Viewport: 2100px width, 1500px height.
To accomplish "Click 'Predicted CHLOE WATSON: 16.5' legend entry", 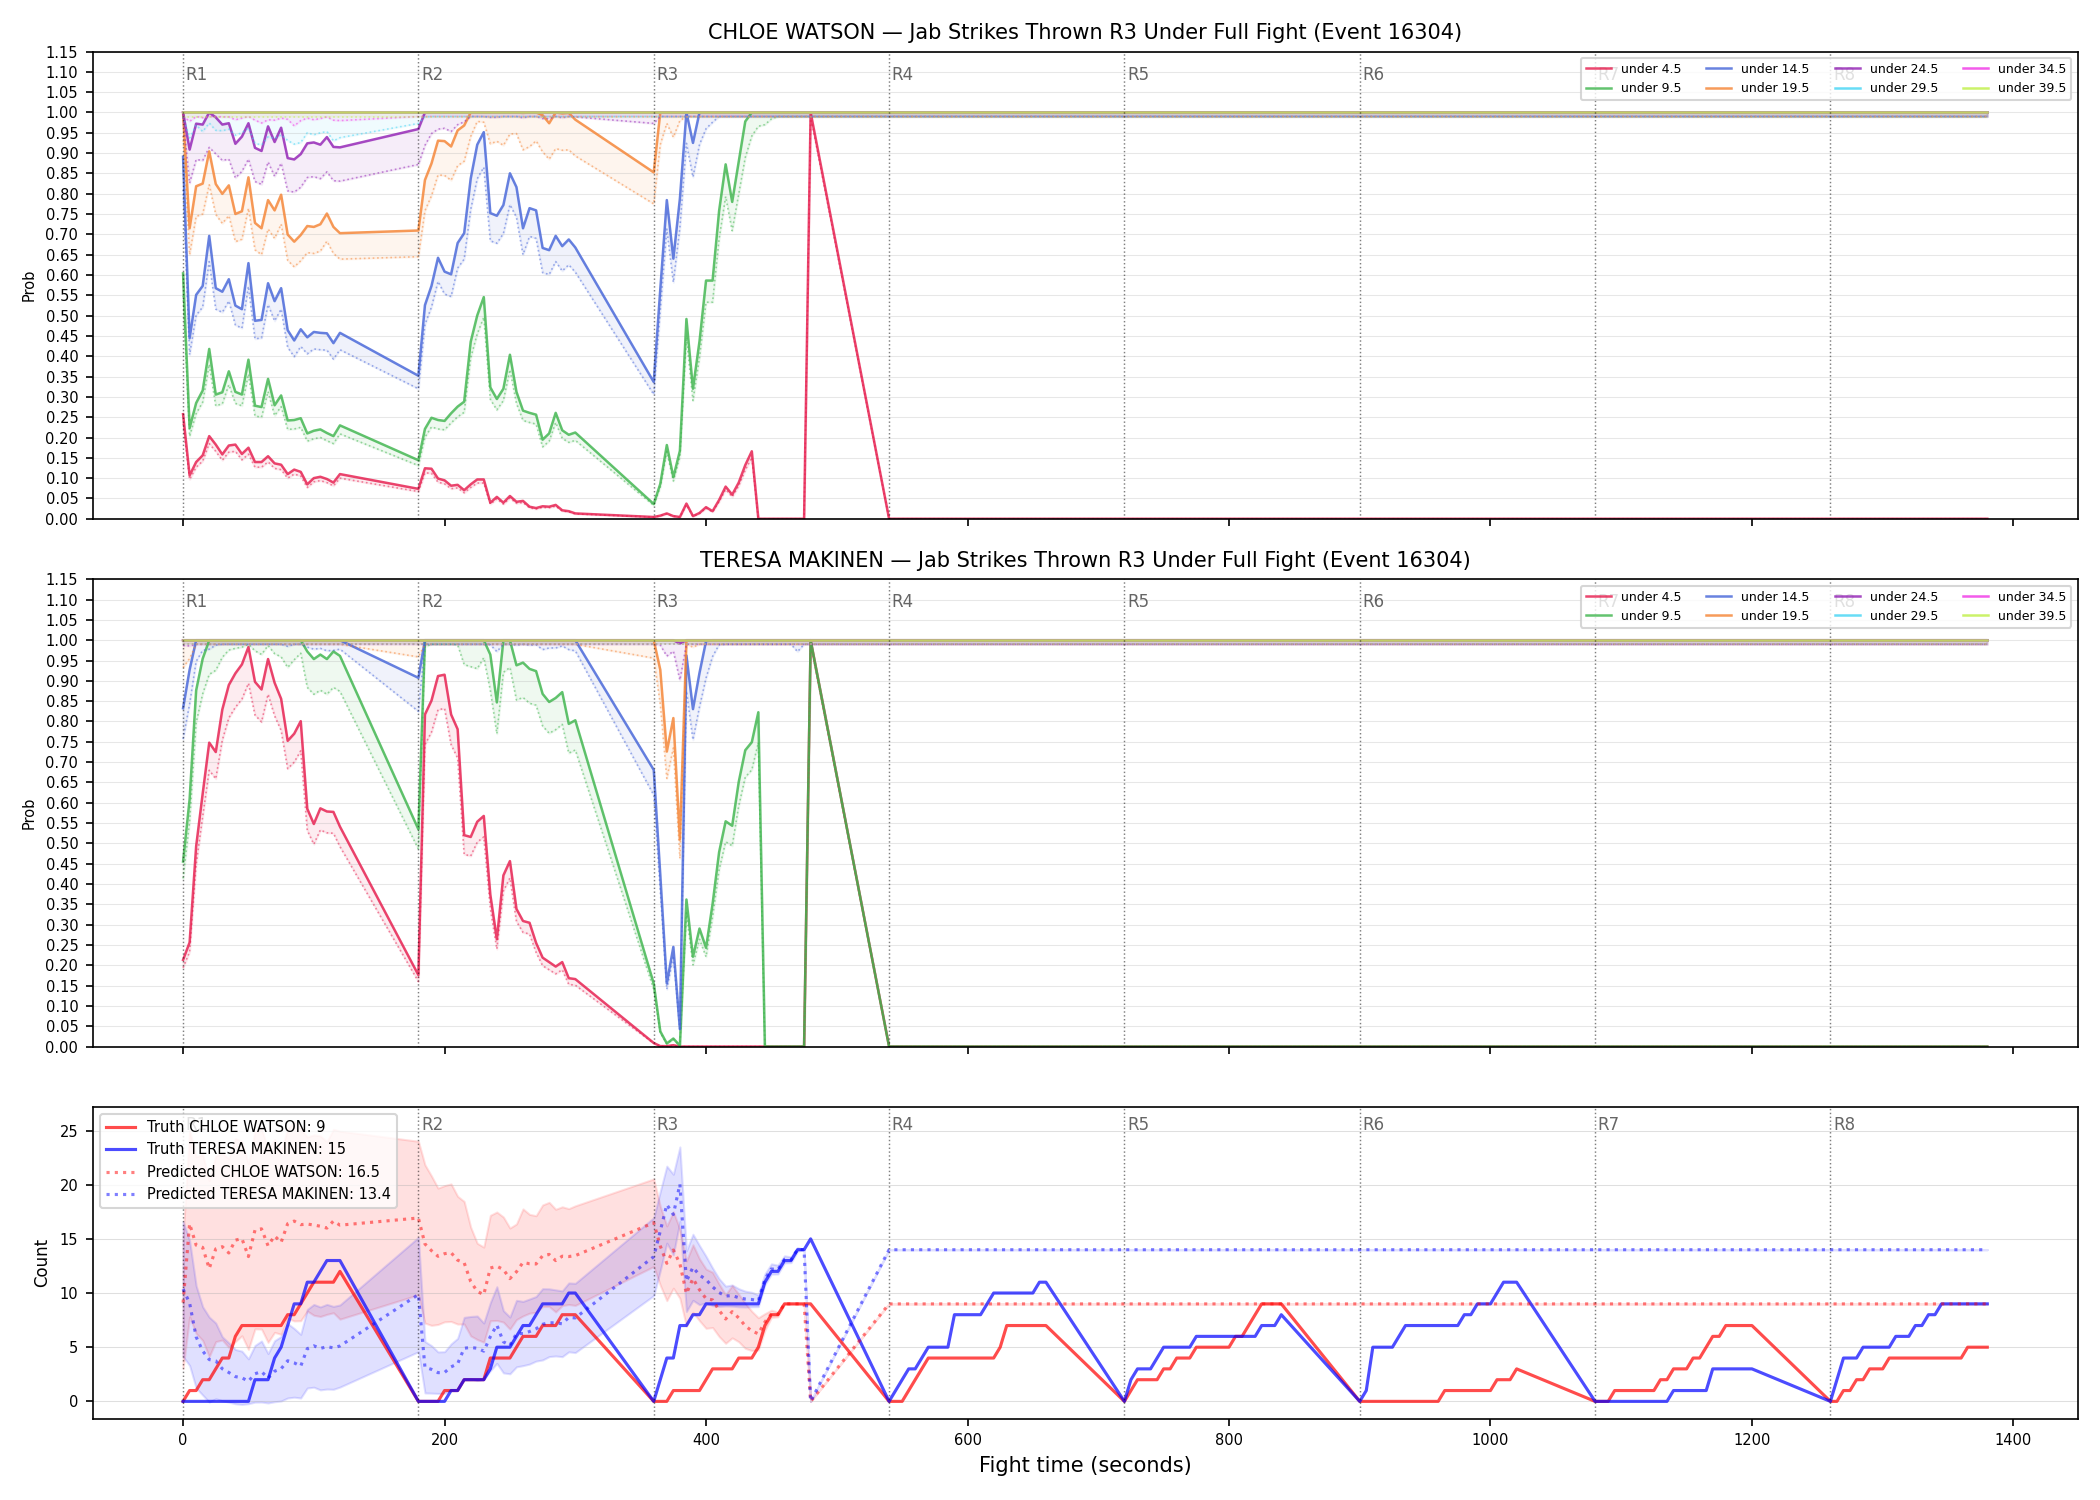I will (242, 1172).
